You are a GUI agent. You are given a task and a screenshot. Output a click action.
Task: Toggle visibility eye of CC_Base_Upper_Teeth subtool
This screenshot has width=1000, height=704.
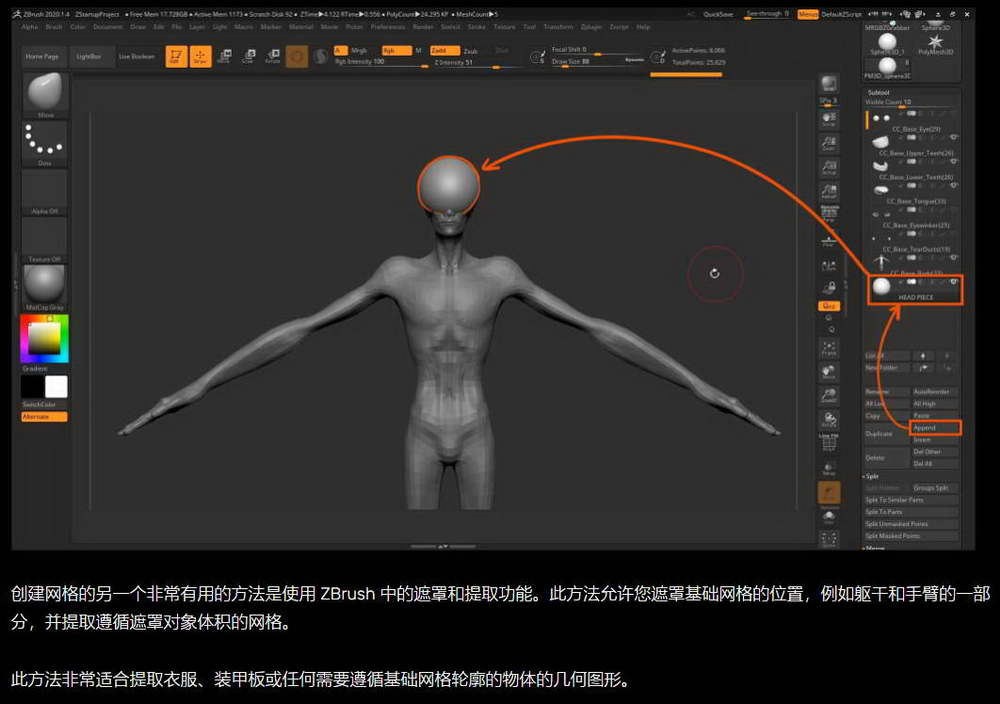pos(953,137)
